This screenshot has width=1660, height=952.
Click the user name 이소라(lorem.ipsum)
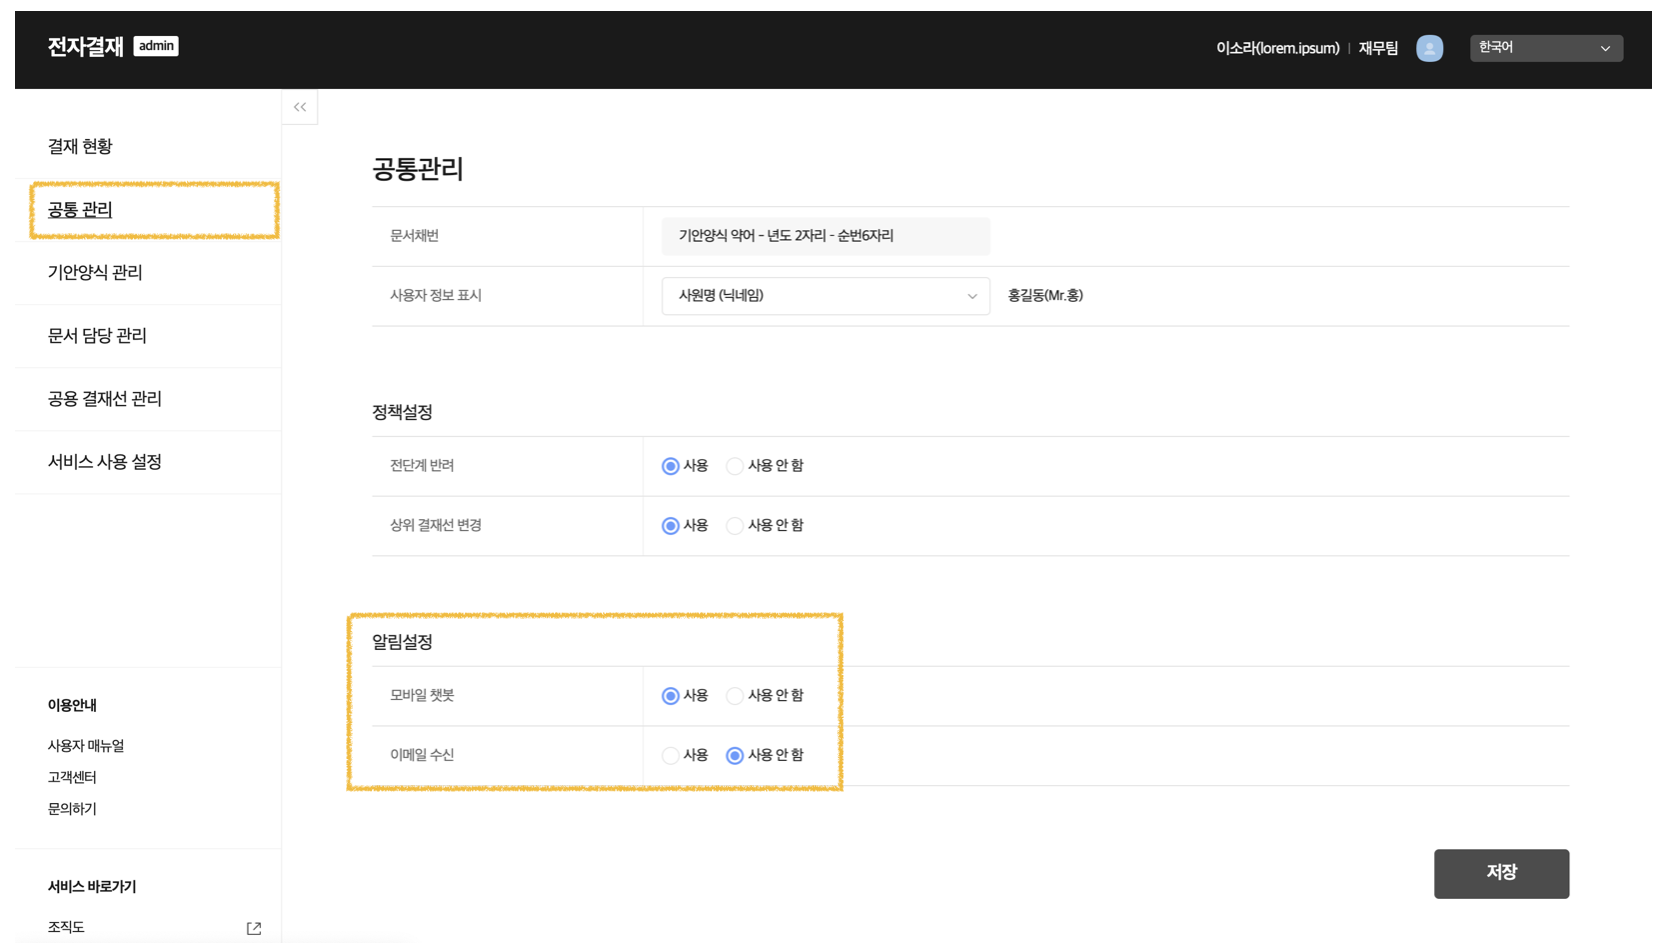[1277, 48]
